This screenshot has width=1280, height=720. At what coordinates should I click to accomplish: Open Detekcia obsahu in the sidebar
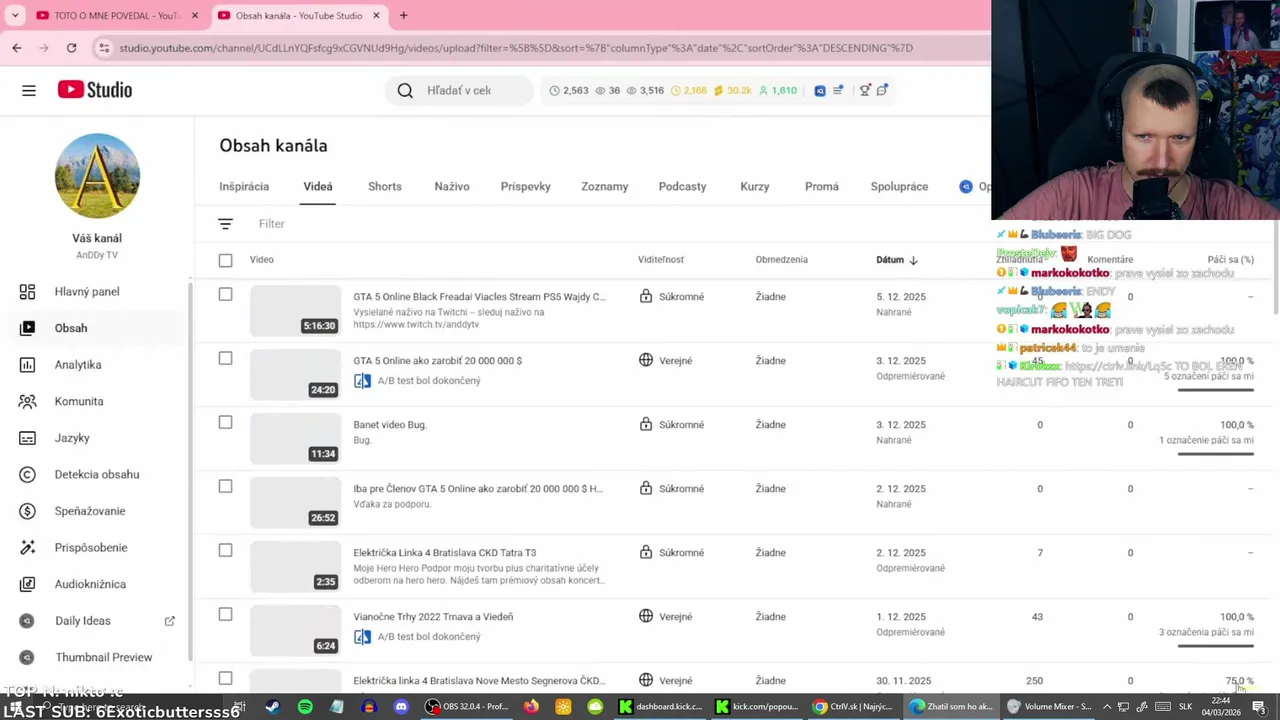coord(97,474)
